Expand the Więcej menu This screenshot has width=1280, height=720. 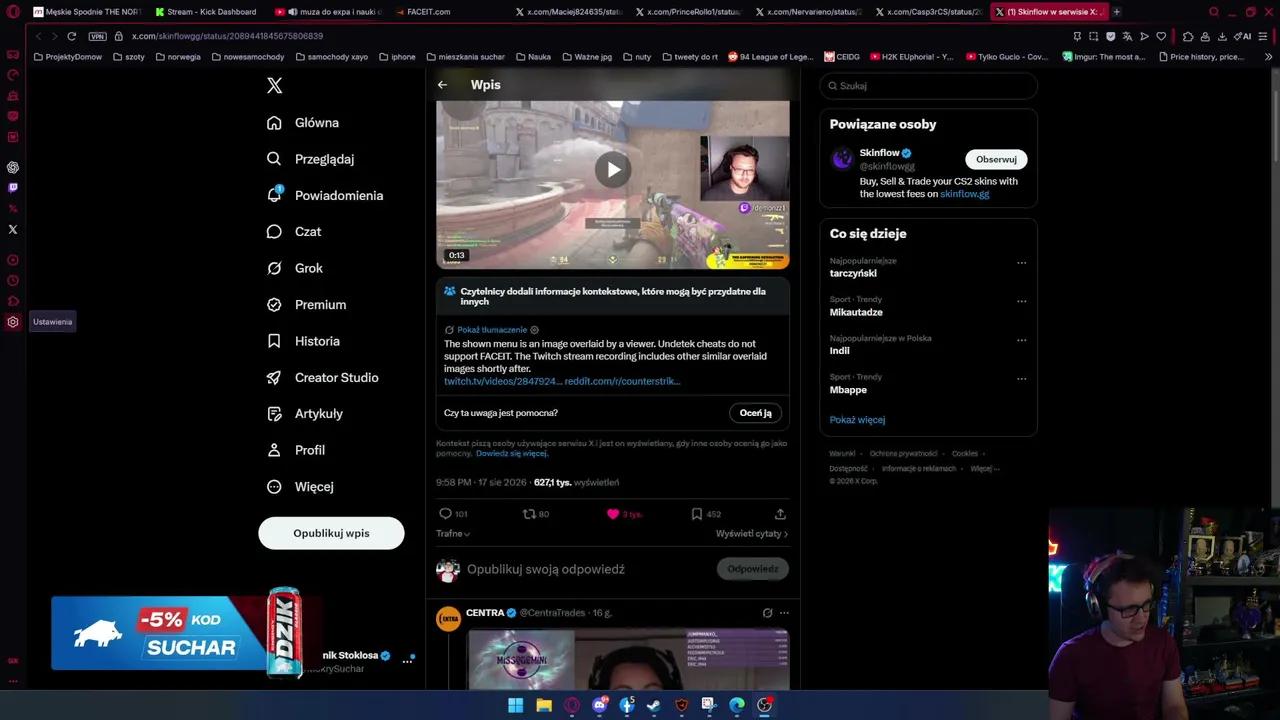300,487
